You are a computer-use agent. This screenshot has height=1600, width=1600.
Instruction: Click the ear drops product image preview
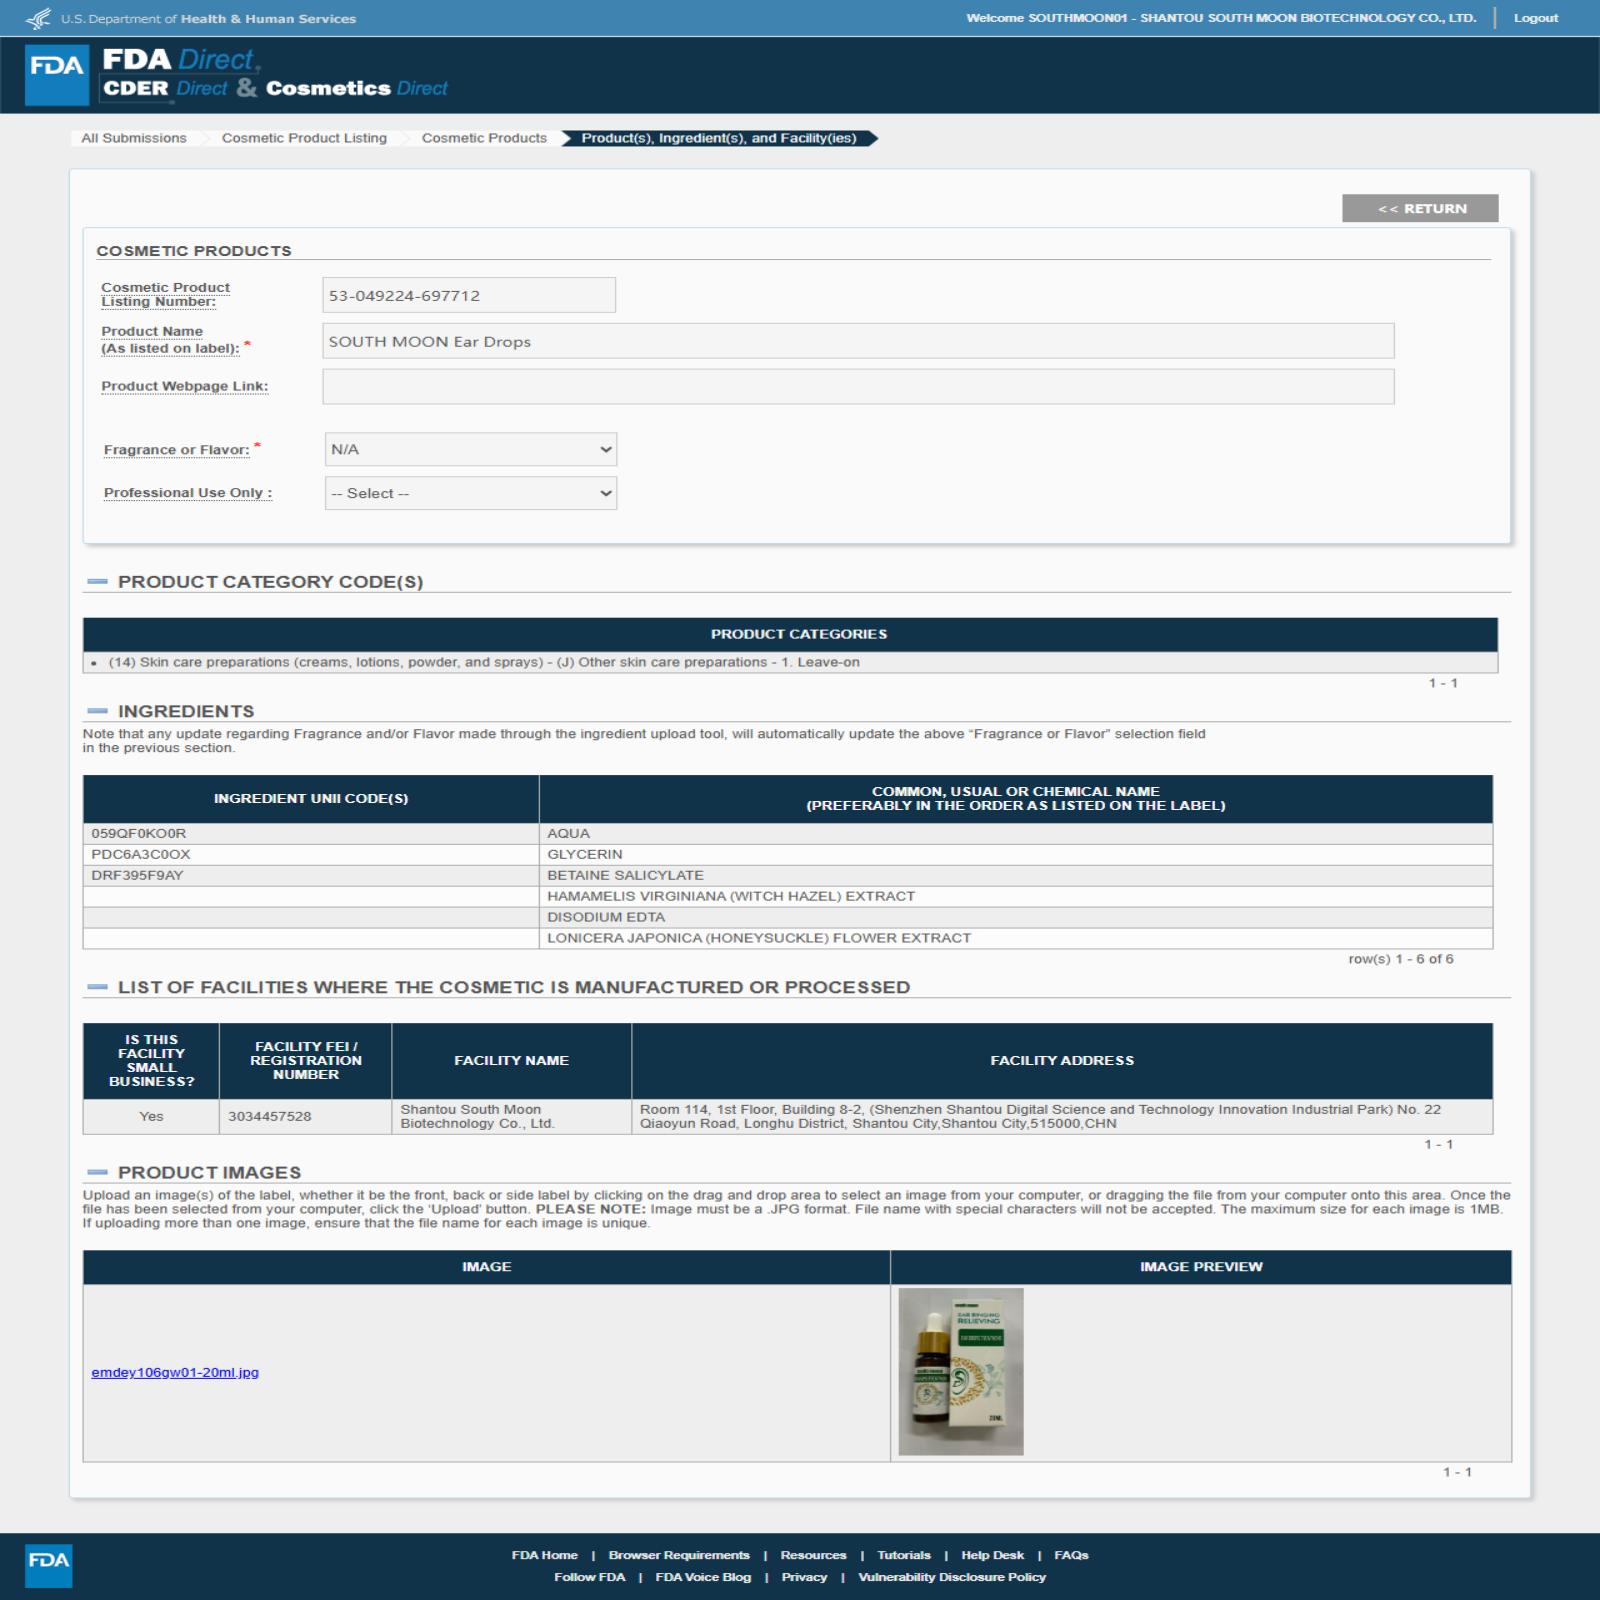960,1371
